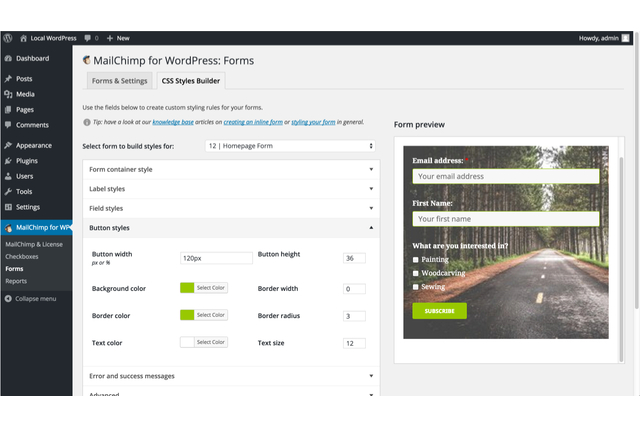Click the Border radius field
The image size is (640, 426).
tap(354, 316)
